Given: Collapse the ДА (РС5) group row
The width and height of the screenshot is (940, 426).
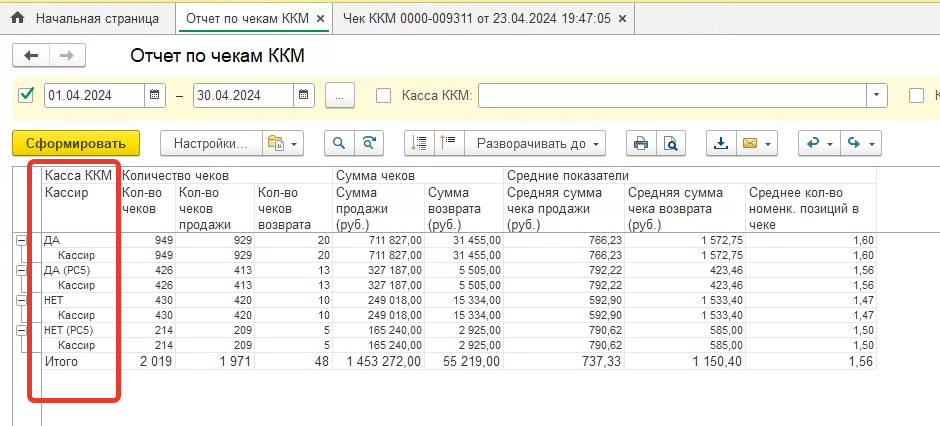Looking at the screenshot, I should click(21, 270).
